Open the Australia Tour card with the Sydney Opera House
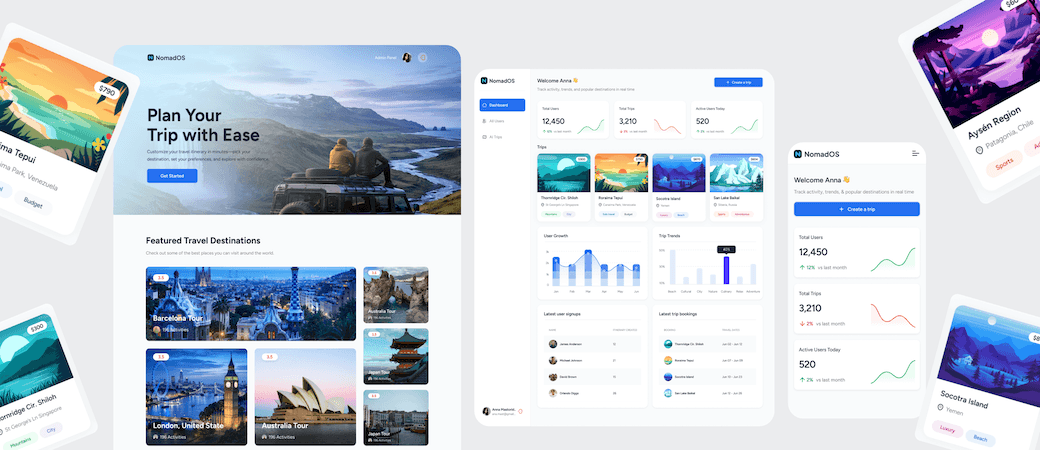 click(305, 397)
